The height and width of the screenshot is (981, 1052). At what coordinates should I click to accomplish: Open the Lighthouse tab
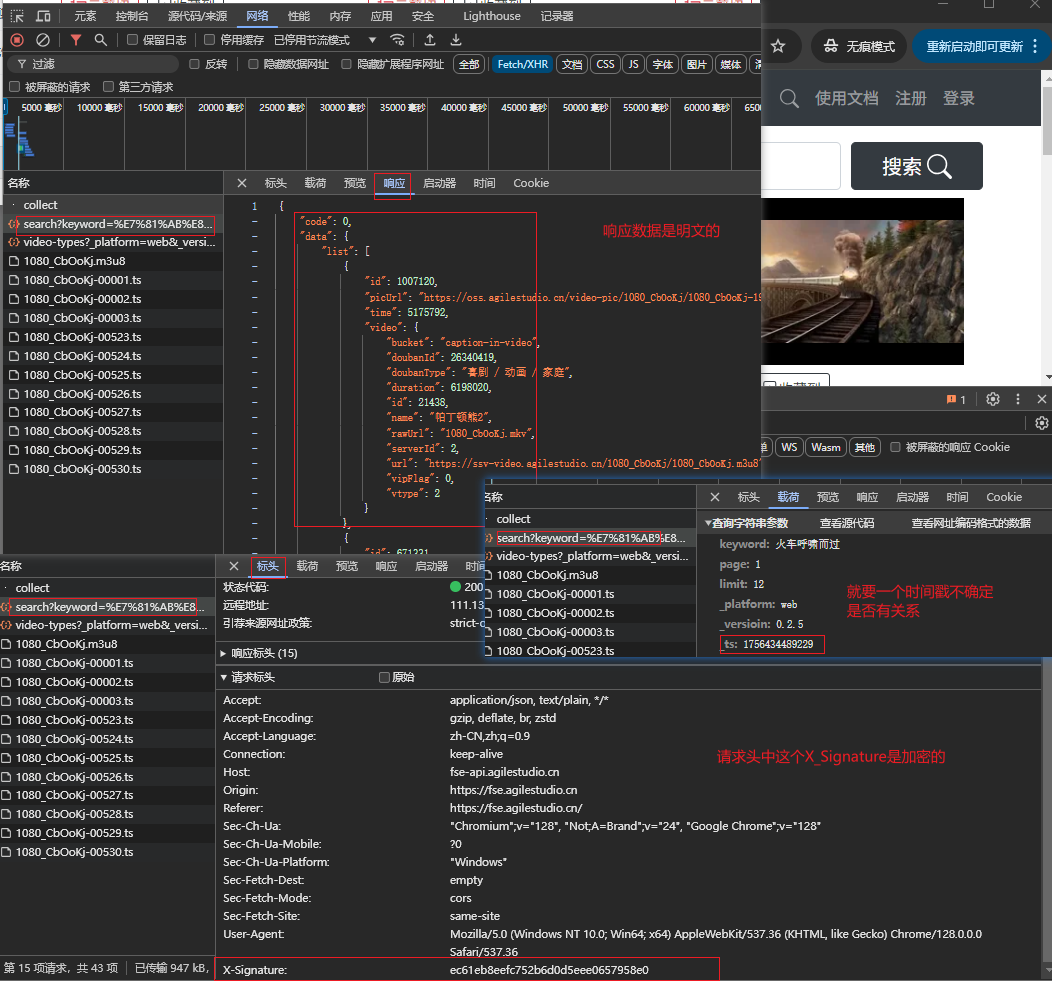pos(491,16)
